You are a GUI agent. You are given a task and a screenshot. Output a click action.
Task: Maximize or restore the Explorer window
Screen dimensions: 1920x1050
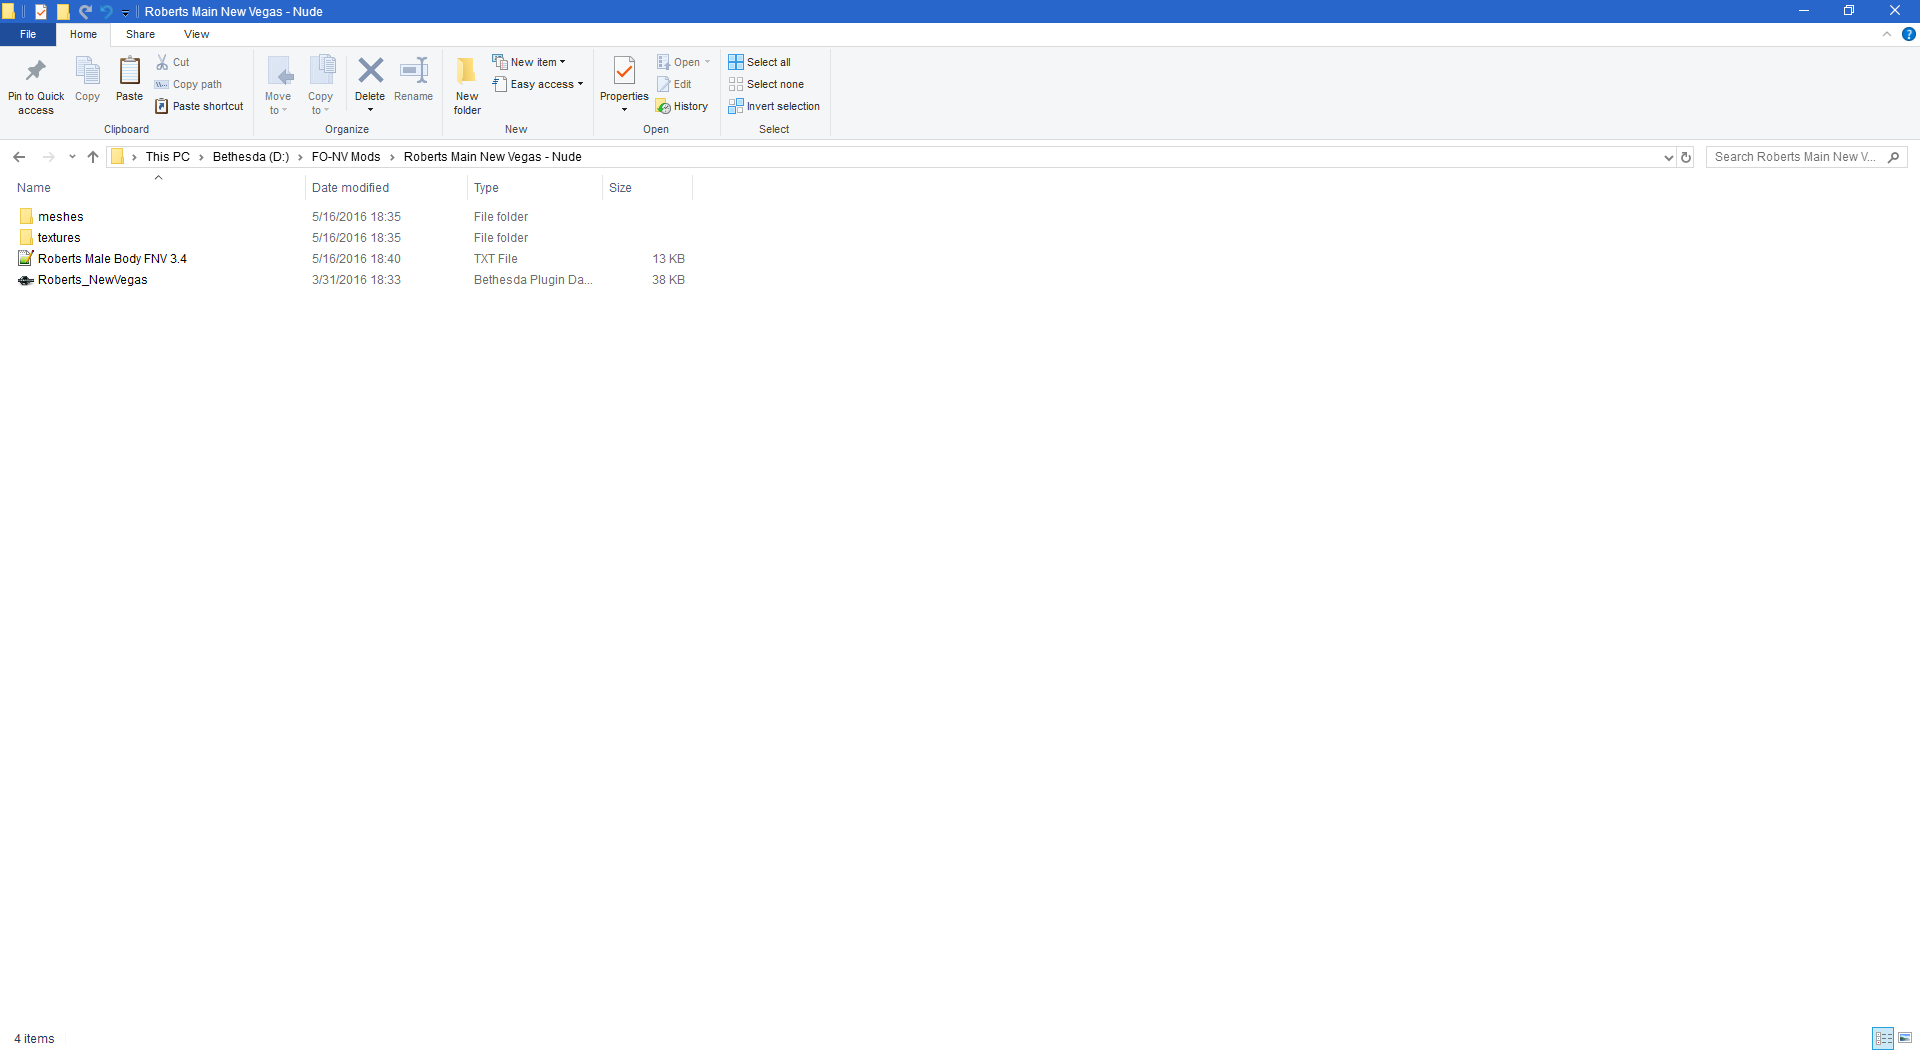(1849, 11)
